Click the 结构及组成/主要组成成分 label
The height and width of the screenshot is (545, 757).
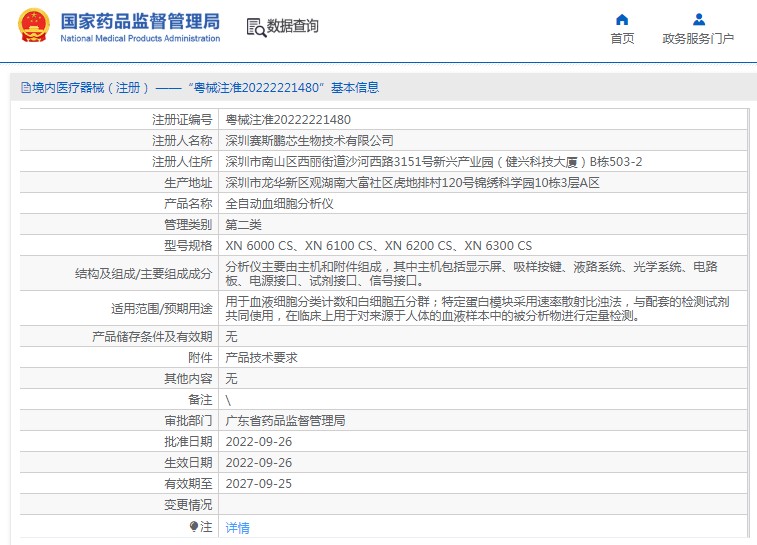click(x=143, y=274)
